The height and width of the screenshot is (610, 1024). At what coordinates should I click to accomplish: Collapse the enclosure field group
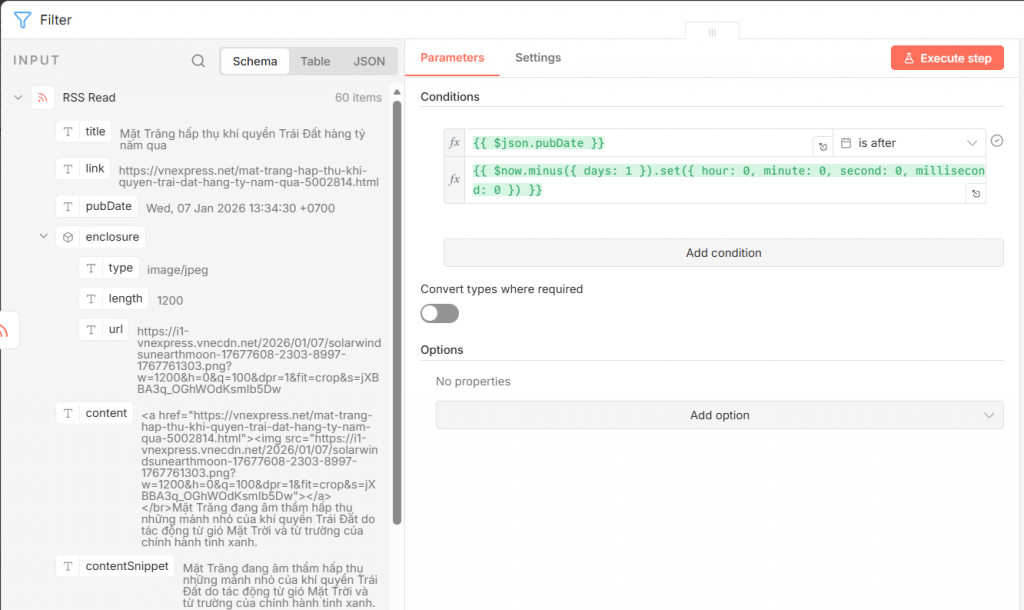[x=44, y=237]
